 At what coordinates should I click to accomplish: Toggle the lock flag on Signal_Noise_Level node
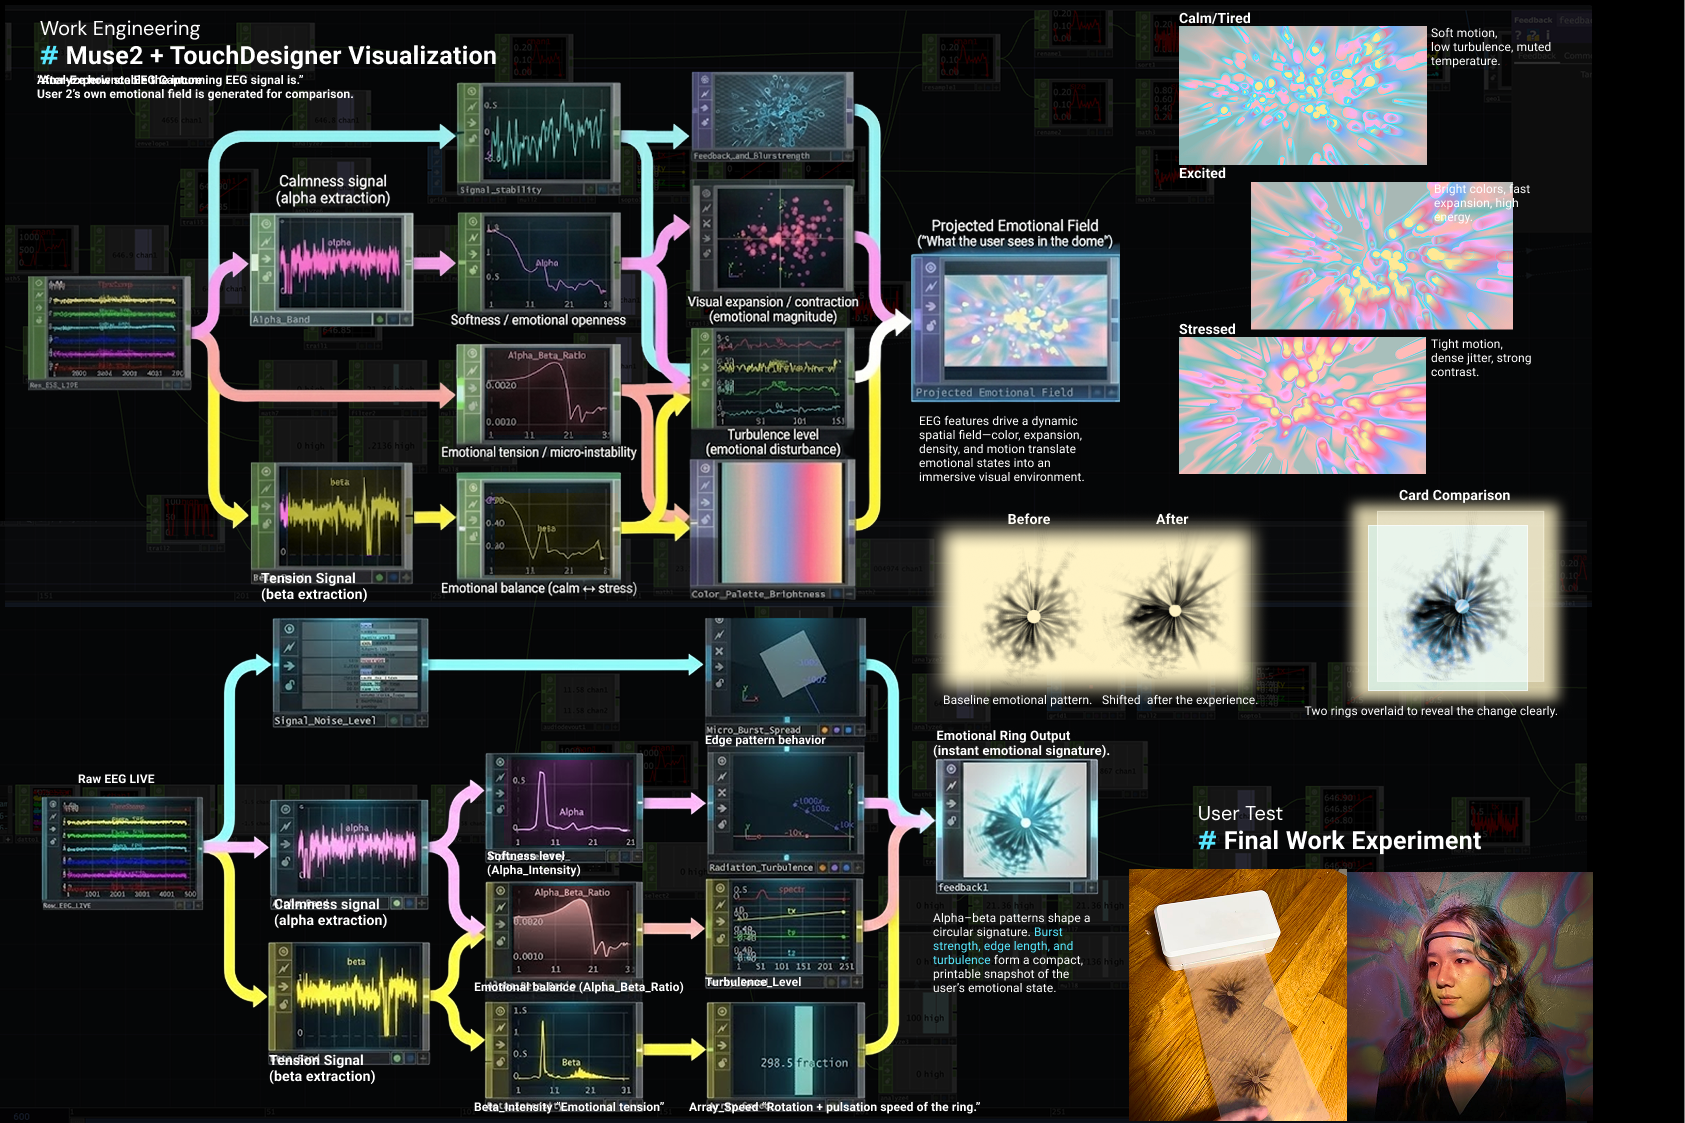pyautogui.click(x=289, y=685)
